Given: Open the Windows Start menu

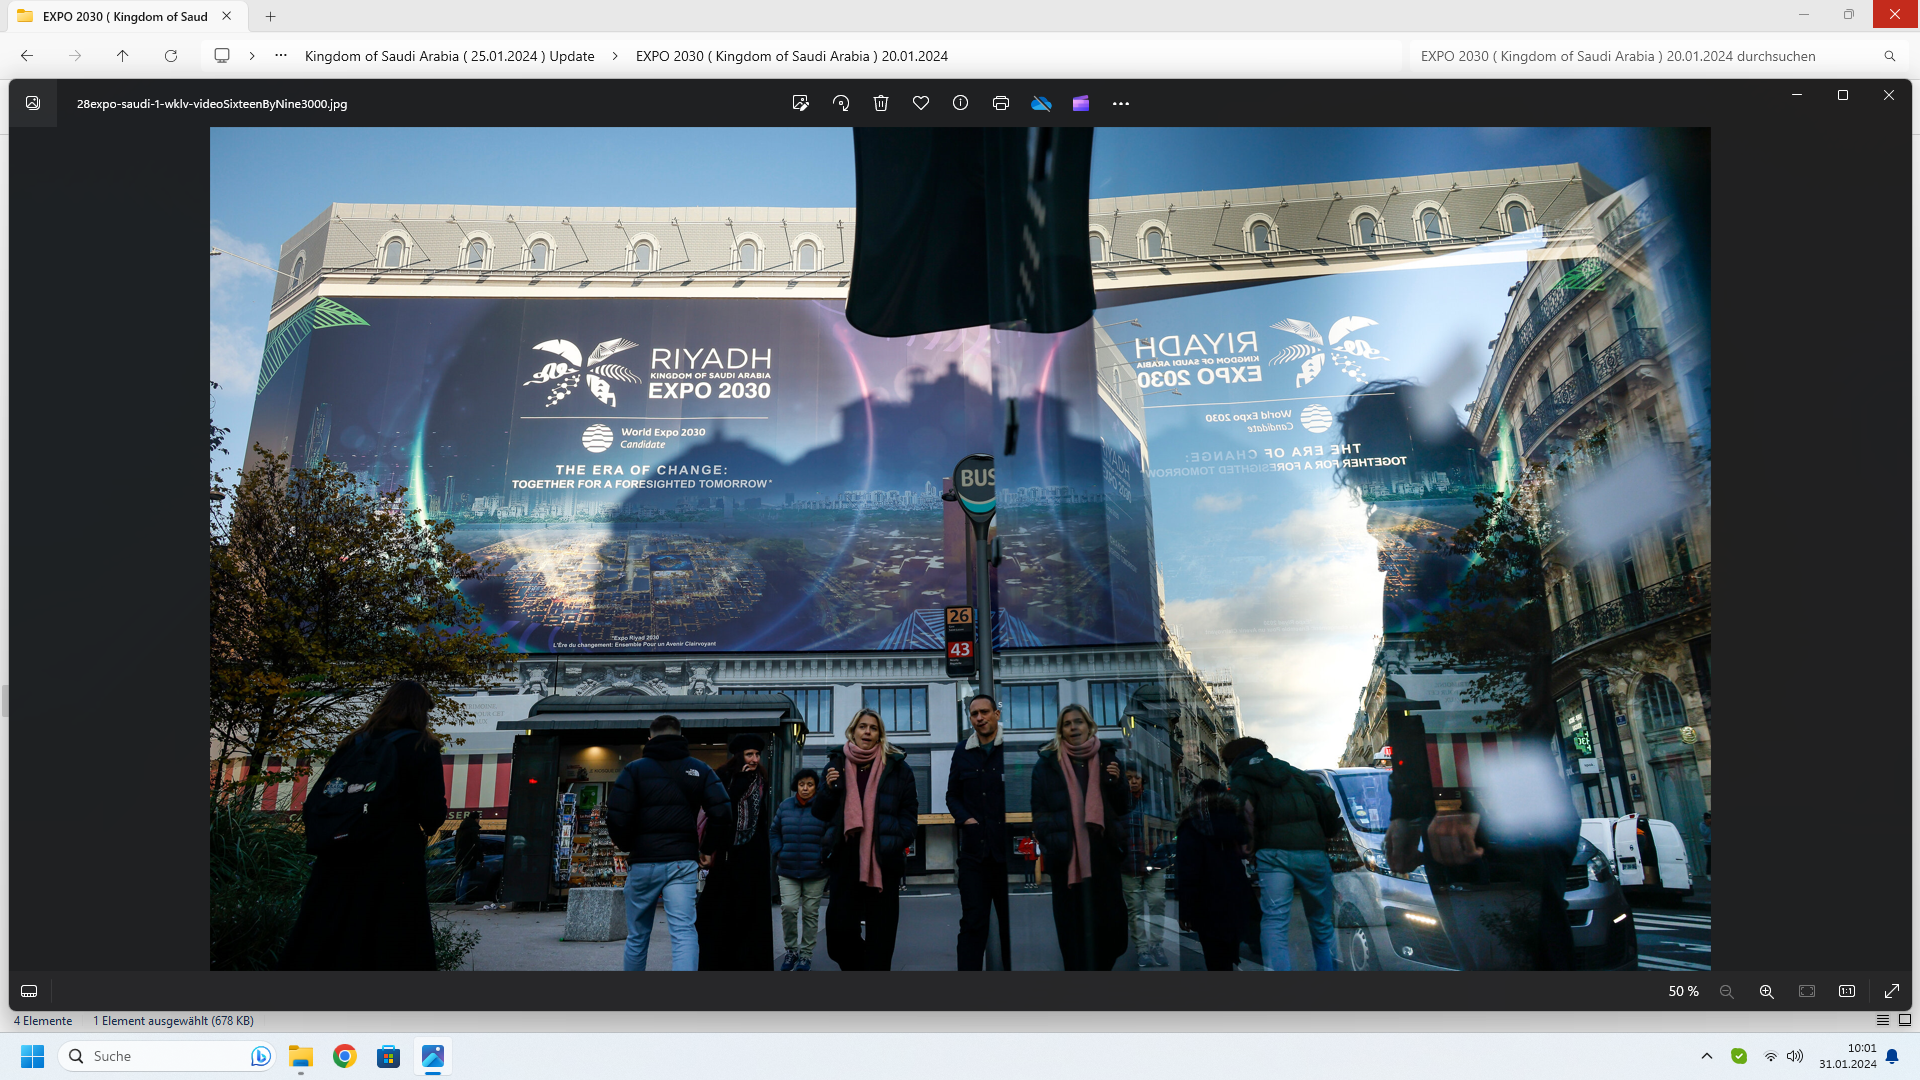Looking at the screenshot, I should (33, 1056).
